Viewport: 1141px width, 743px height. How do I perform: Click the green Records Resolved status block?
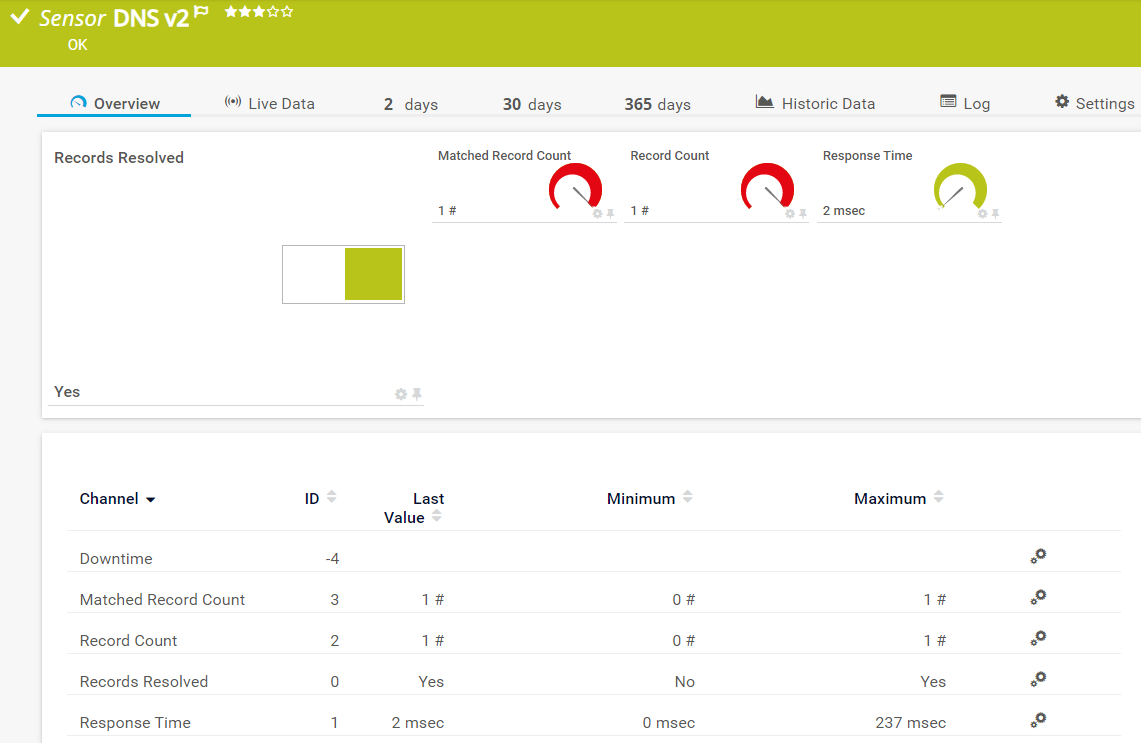click(x=373, y=275)
